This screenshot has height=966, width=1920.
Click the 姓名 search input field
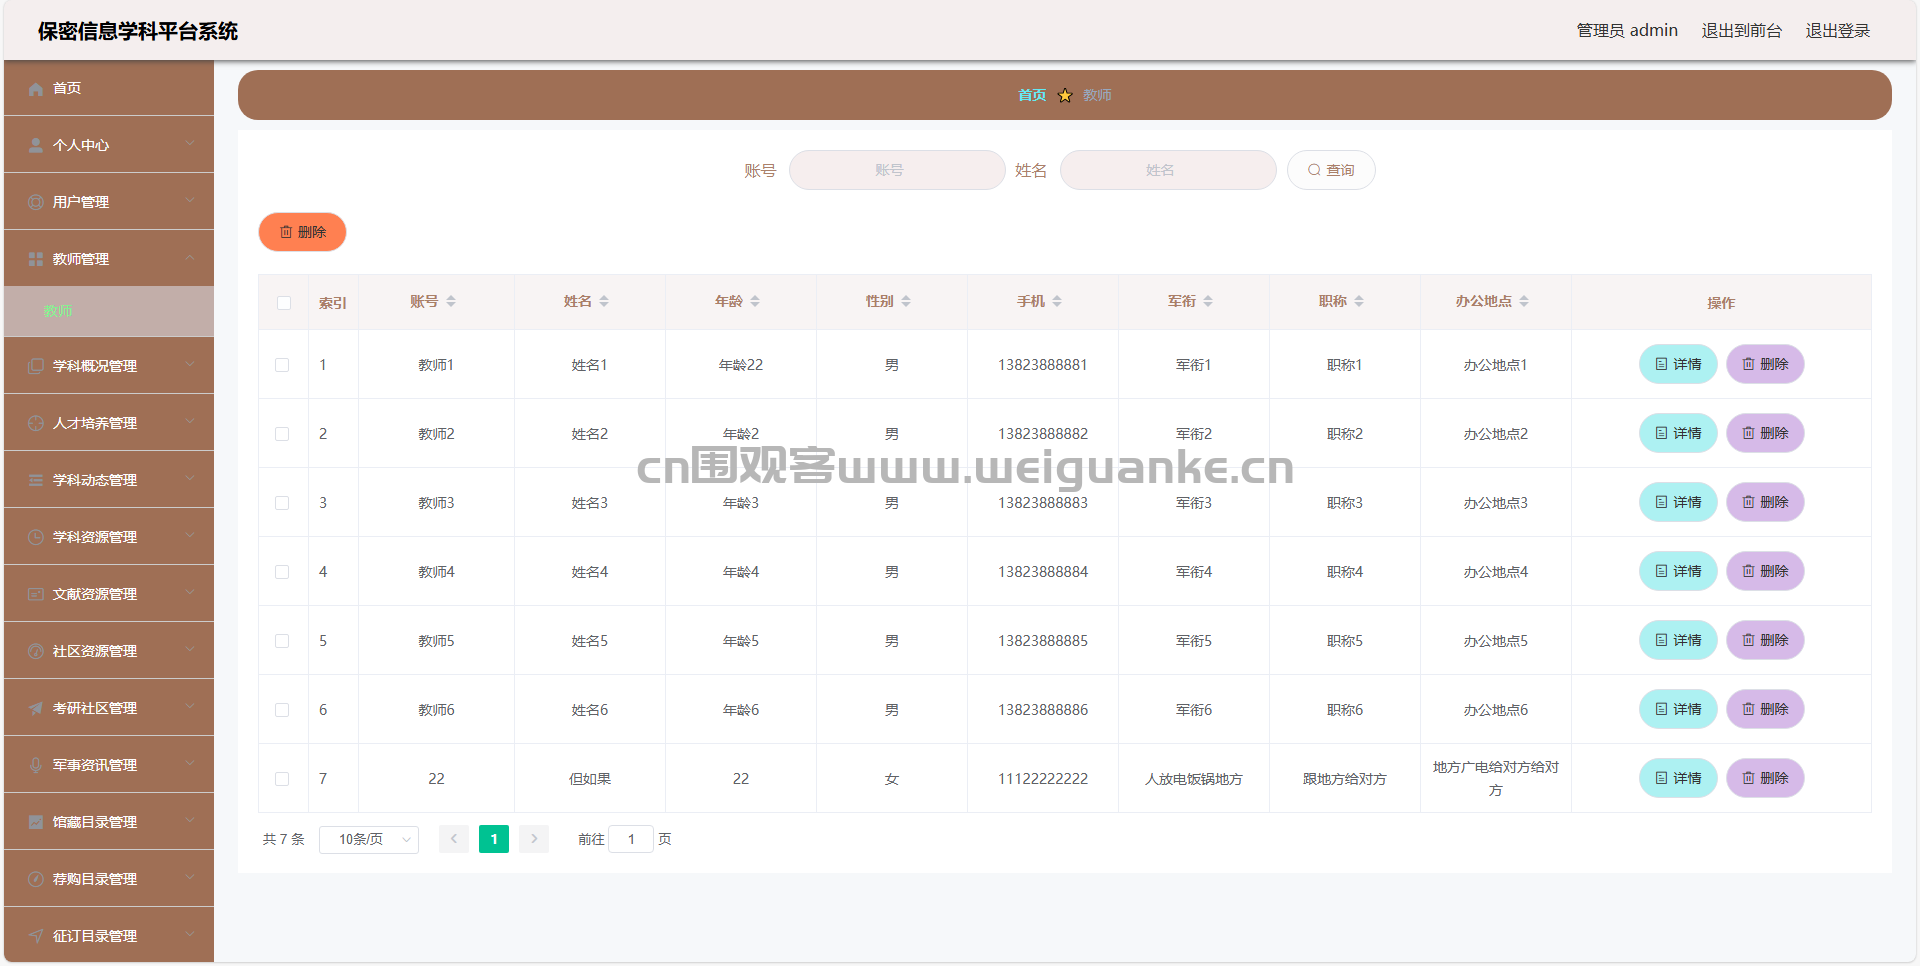pyautogui.click(x=1168, y=170)
